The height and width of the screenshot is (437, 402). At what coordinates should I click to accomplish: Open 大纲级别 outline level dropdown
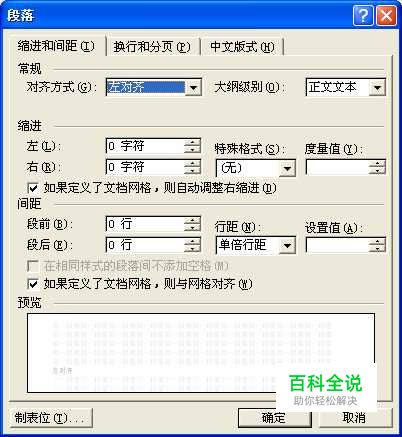point(377,87)
